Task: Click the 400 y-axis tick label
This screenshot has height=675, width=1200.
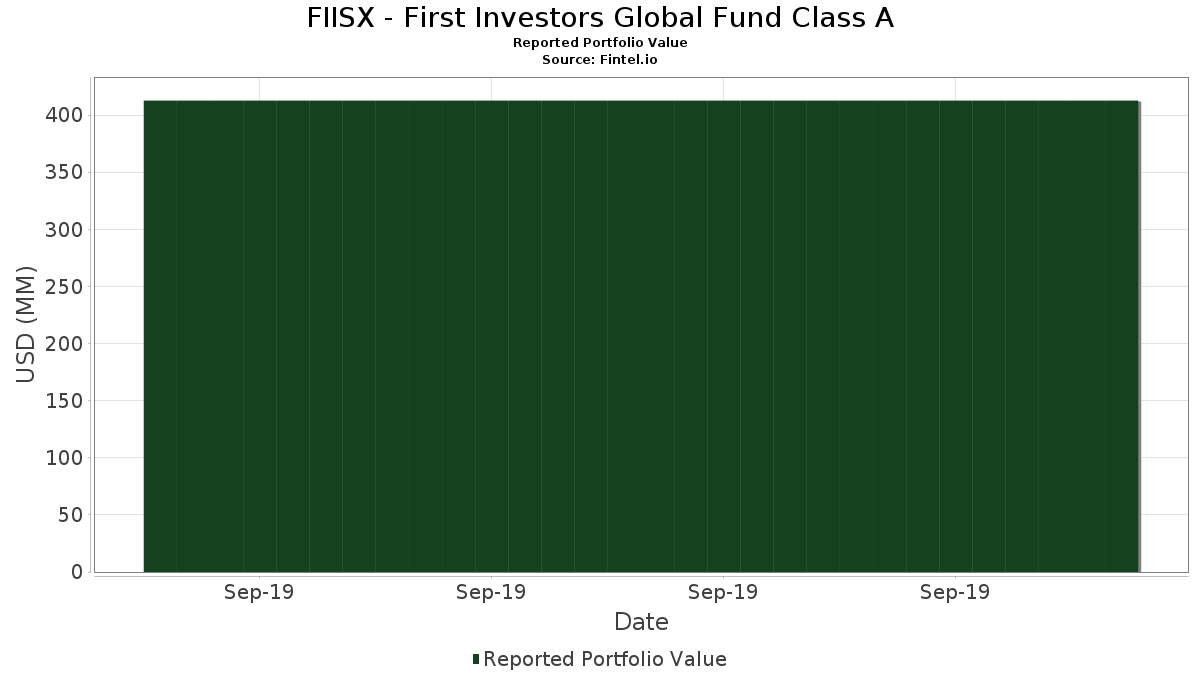Action: [64, 116]
